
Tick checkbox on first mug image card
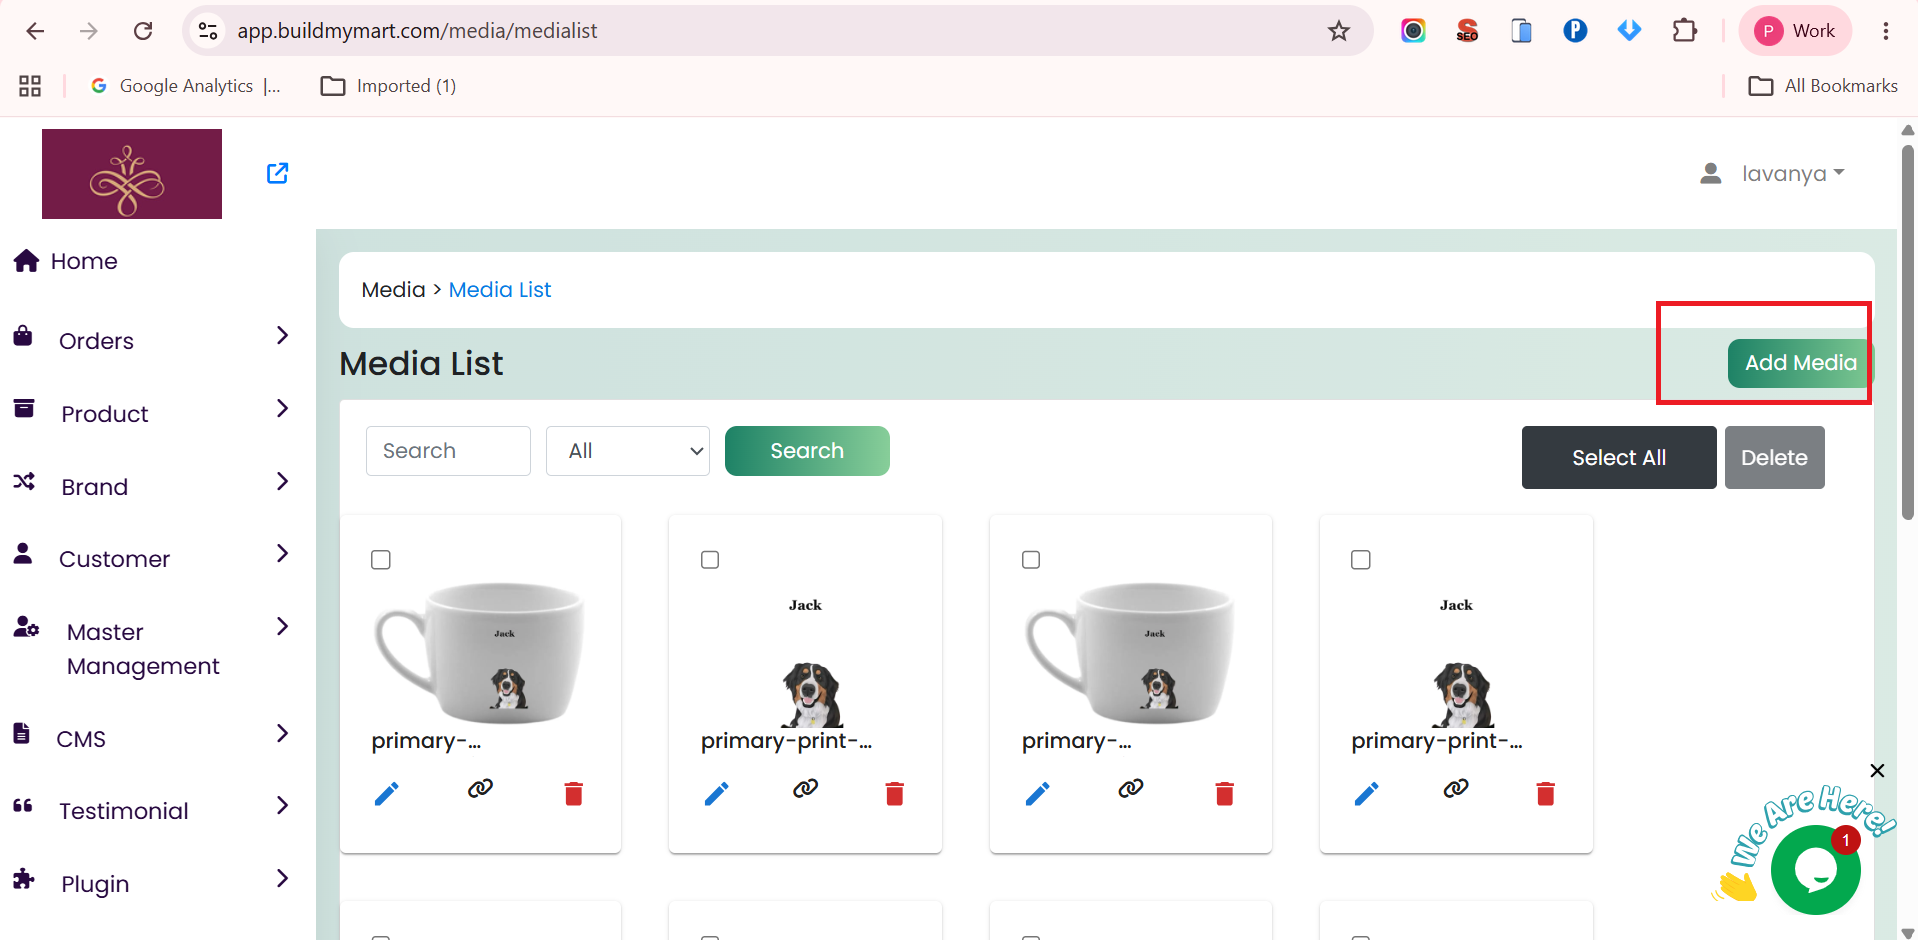[x=381, y=560]
